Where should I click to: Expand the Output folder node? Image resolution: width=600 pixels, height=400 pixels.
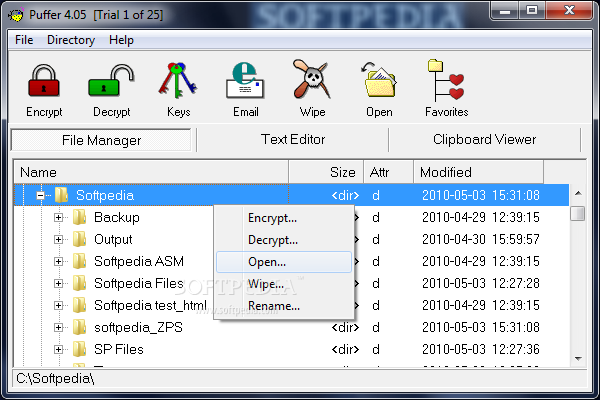(x=58, y=240)
